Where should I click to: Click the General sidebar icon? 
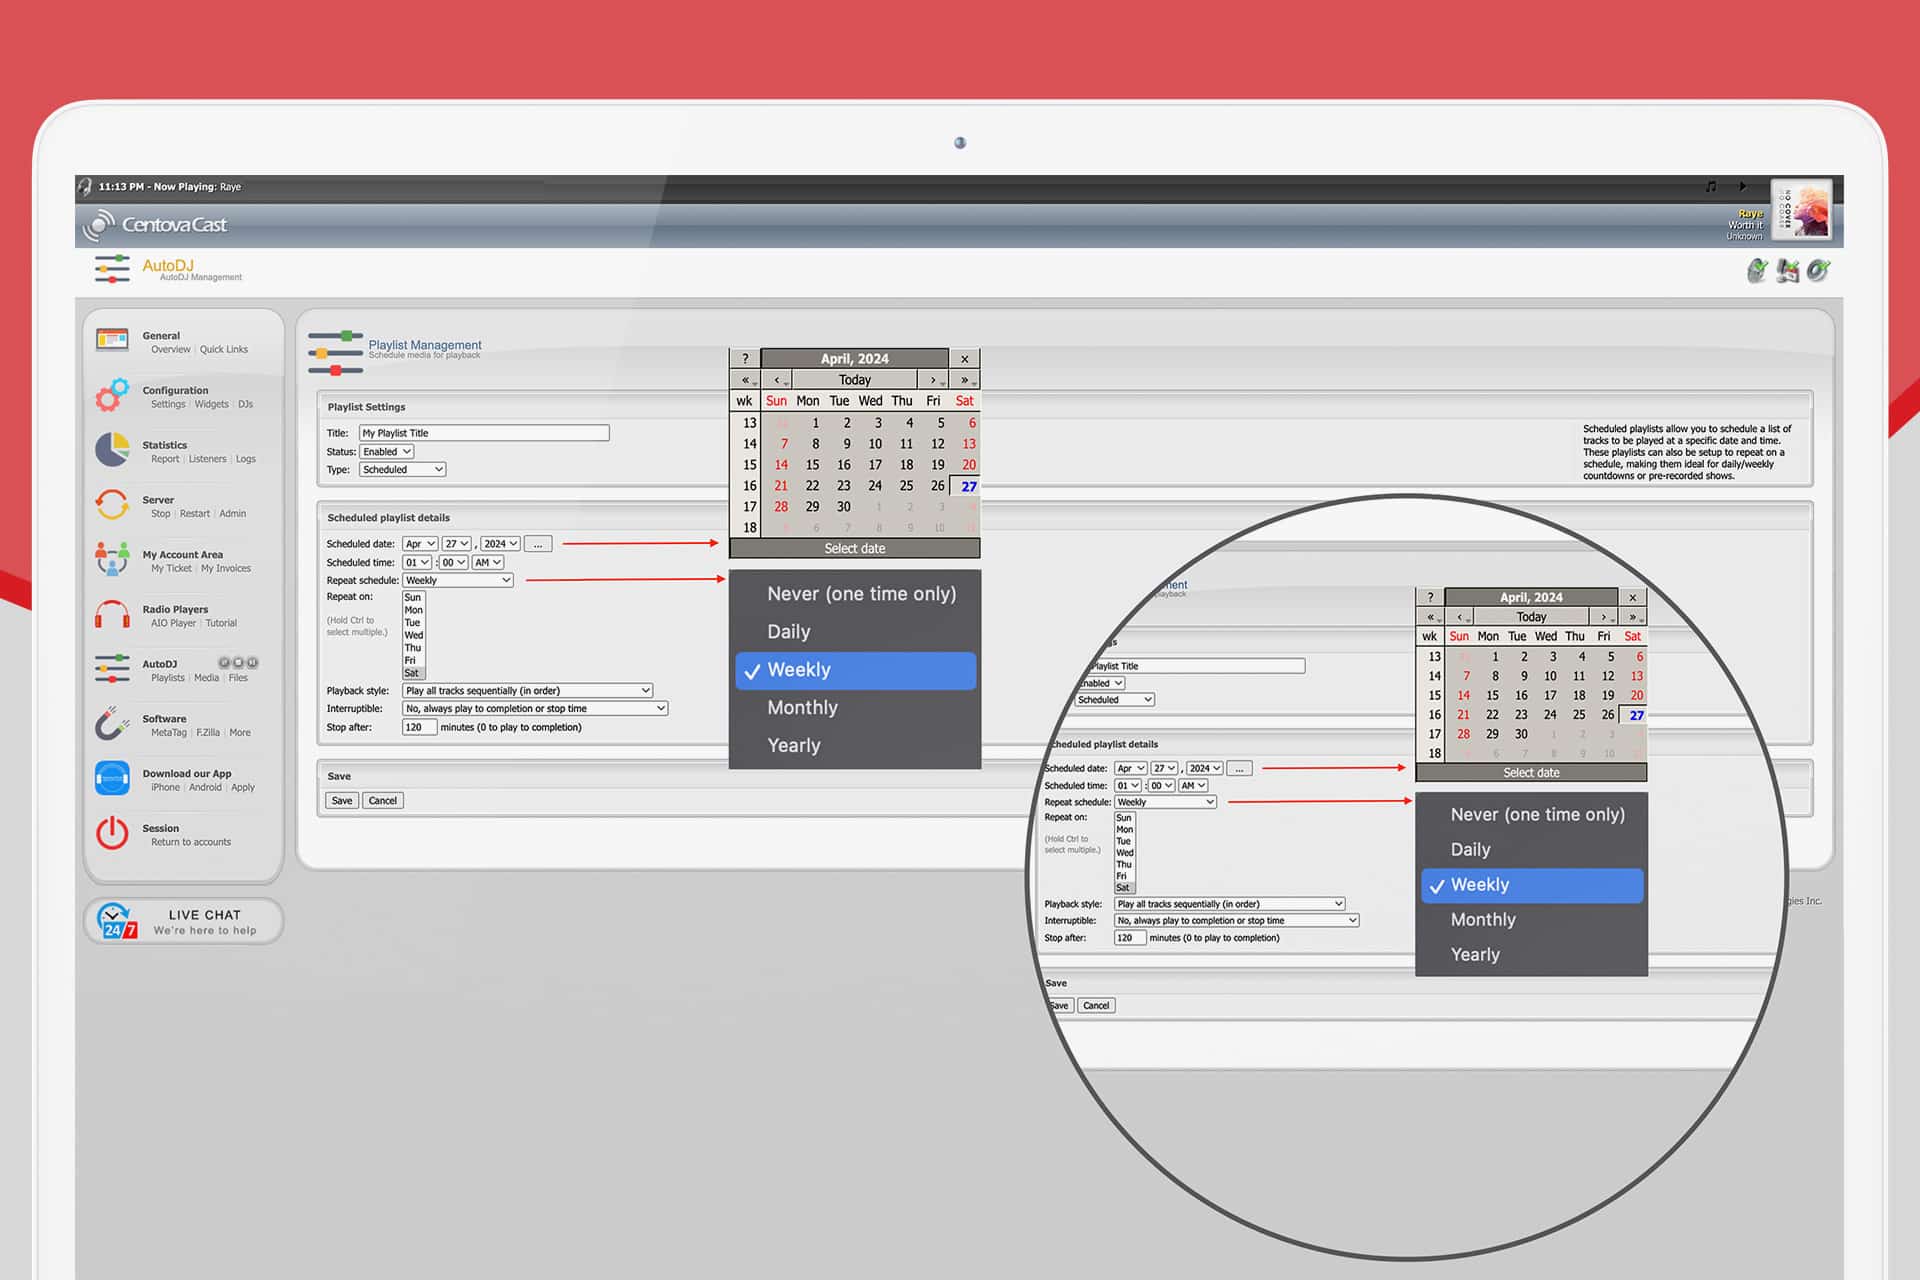point(112,340)
